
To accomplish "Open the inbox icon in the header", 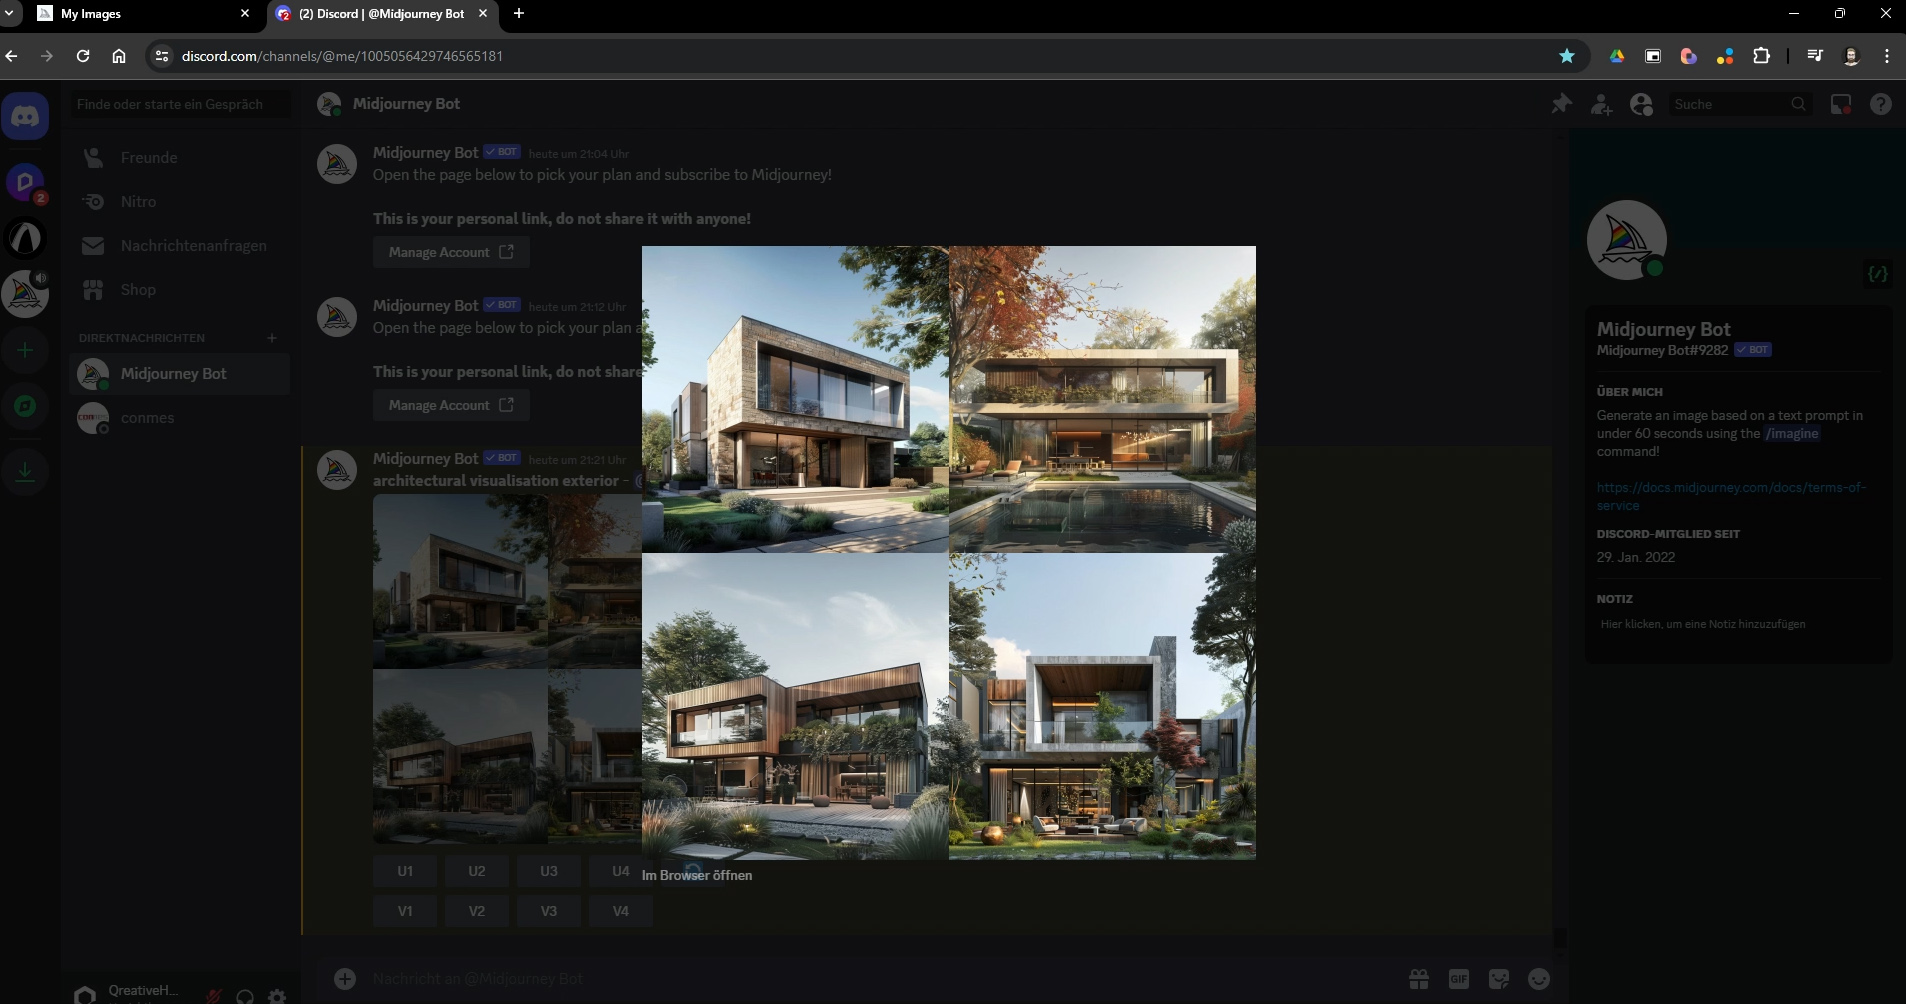I will 1841,104.
